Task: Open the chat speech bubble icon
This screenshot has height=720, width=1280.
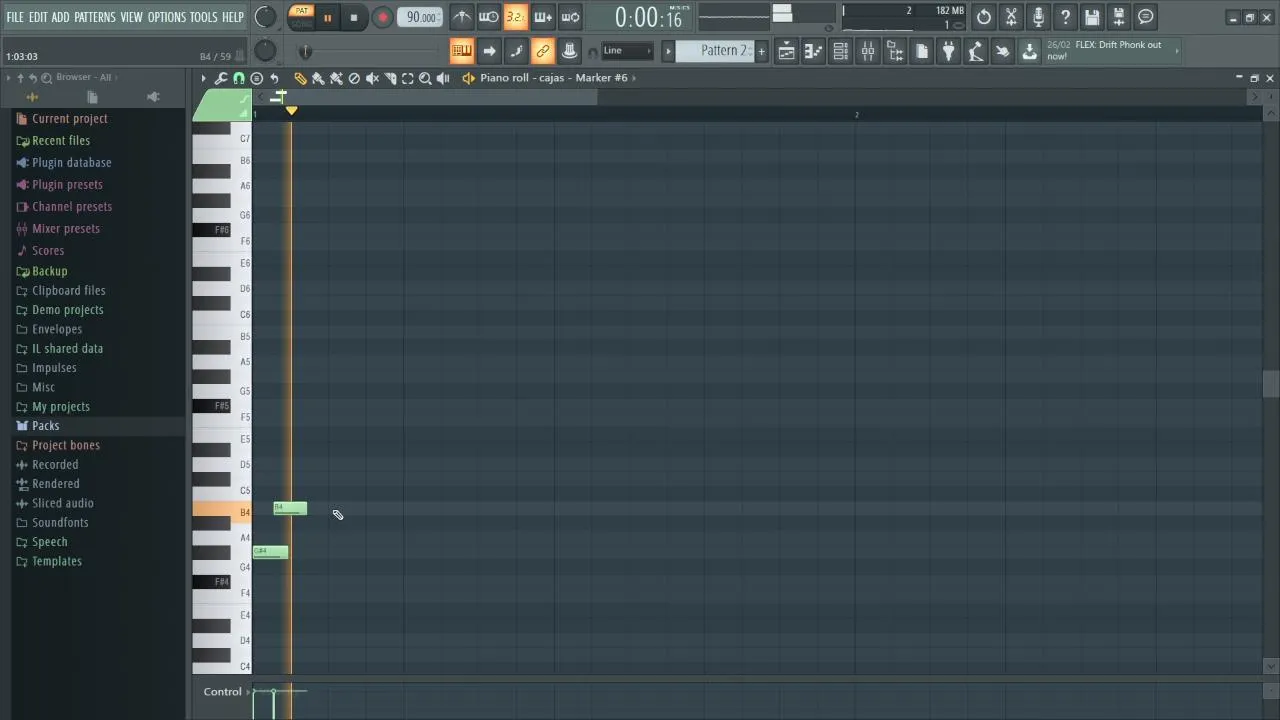Action: tap(1146, 17)
